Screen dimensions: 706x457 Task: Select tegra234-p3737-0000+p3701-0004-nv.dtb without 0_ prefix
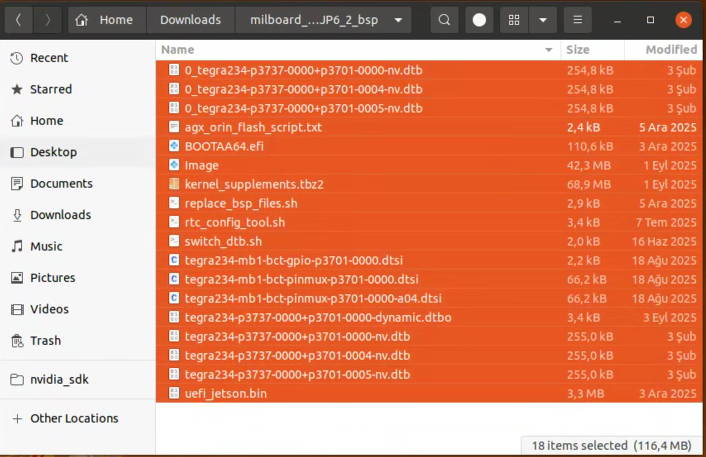pyautogui.click(x=429, y=355)
